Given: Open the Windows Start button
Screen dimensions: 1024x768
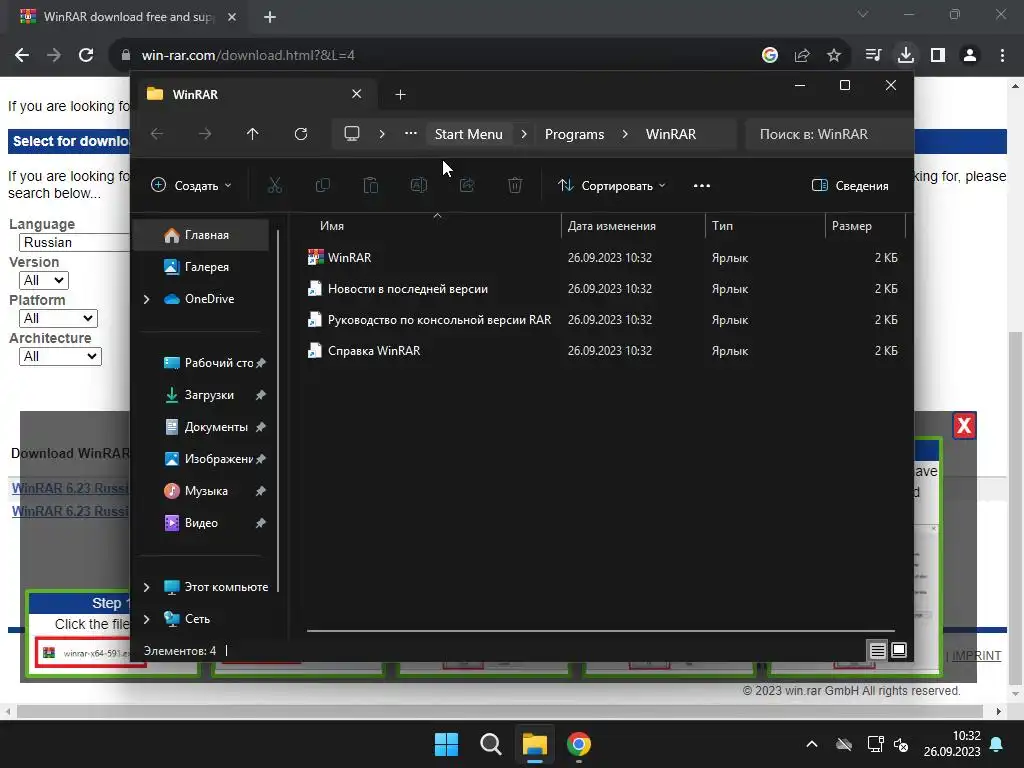Looking at the screenshot, I should click(x=447, y=744).
